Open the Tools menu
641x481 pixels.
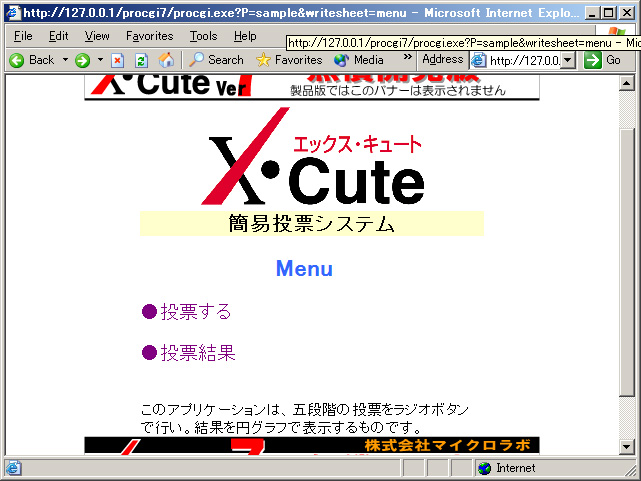(203, 36)
